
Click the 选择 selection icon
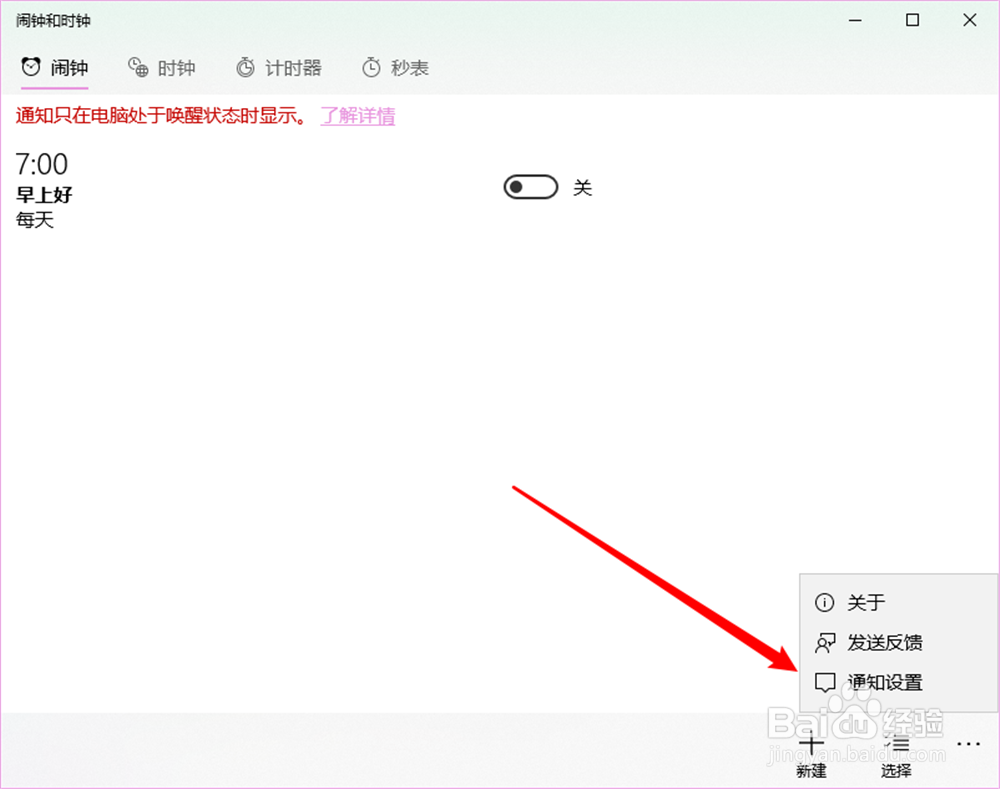(x=897, y=744)
